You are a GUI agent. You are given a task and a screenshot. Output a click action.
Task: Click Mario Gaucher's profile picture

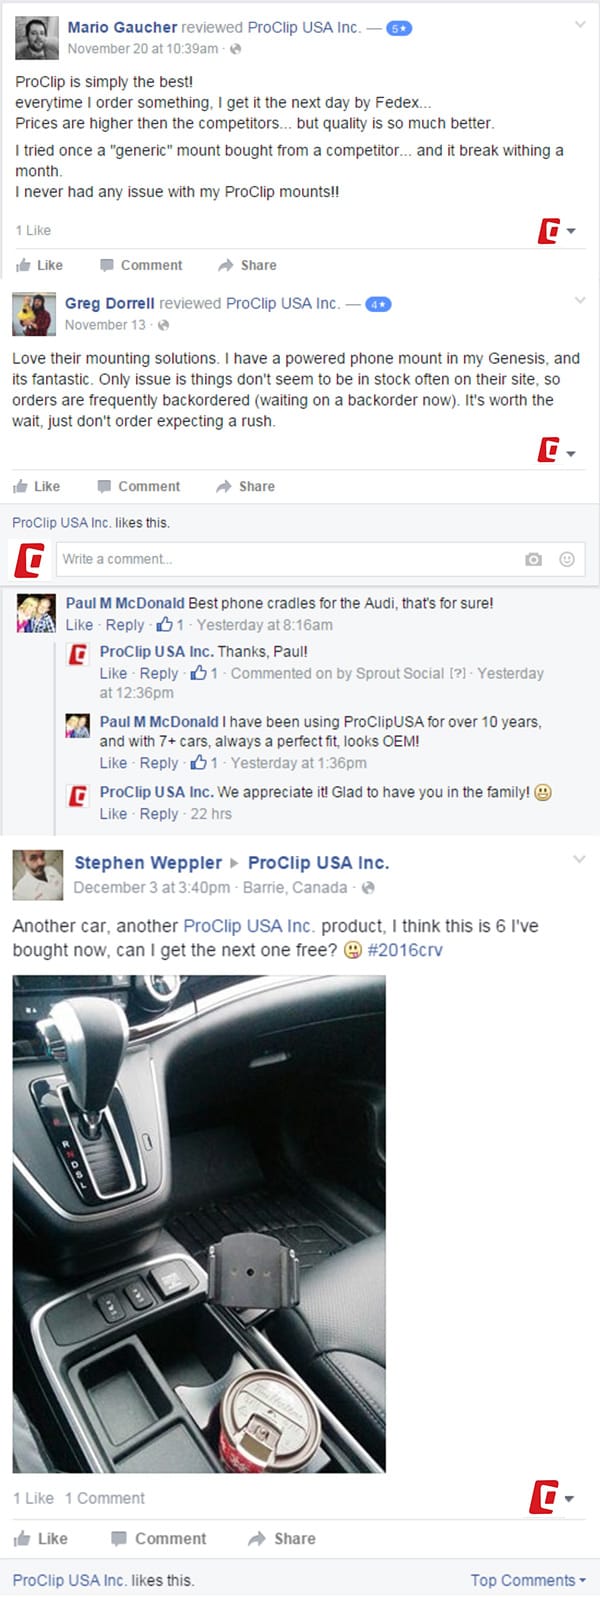click(x=36, y=38)
